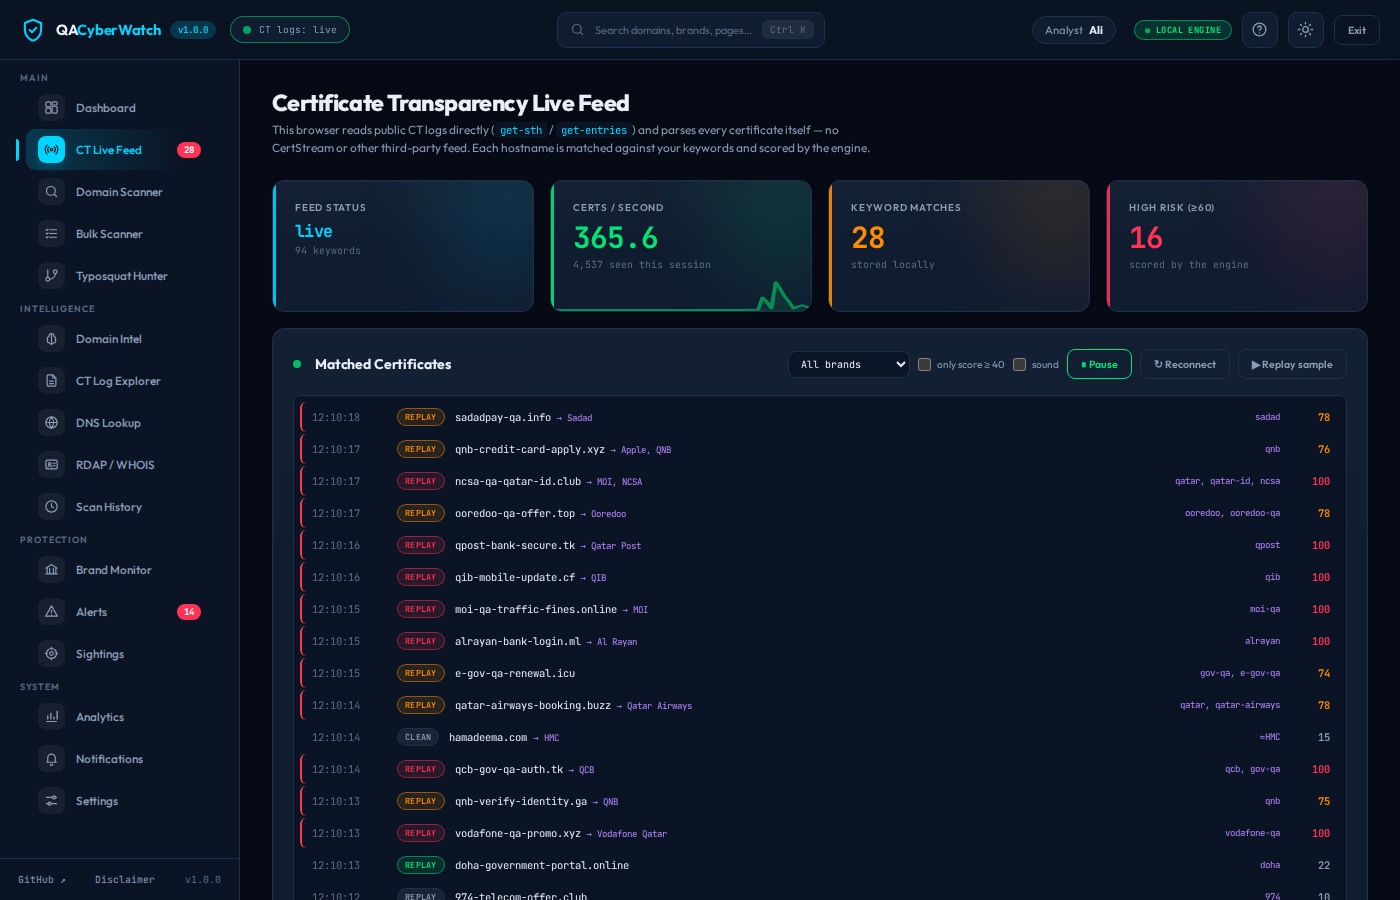The width and height of the screenshot is (1400, 900).
Task: Open the Sightings target icon
Action: pyautogui.click(x=52, y=654)
